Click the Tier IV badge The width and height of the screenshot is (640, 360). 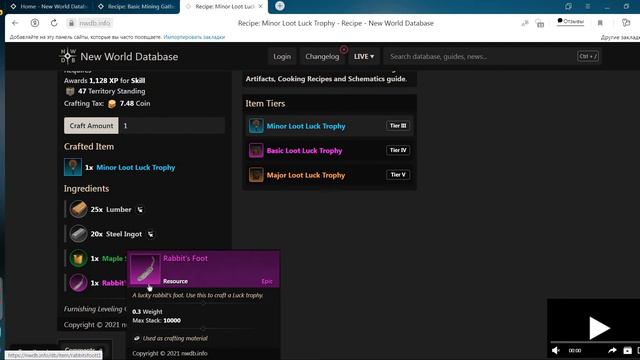click(x=398, y=150)
